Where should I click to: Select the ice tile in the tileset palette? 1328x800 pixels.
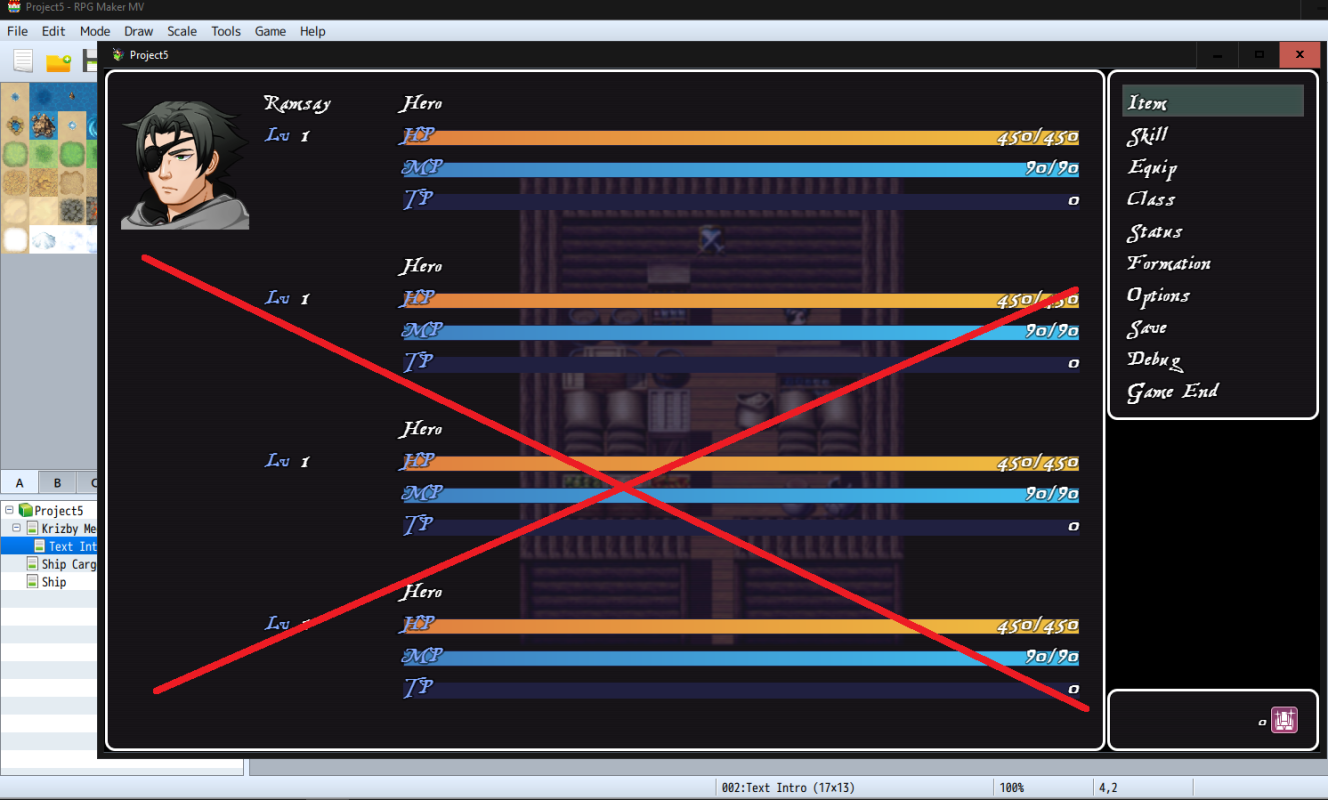pos(43,240)
